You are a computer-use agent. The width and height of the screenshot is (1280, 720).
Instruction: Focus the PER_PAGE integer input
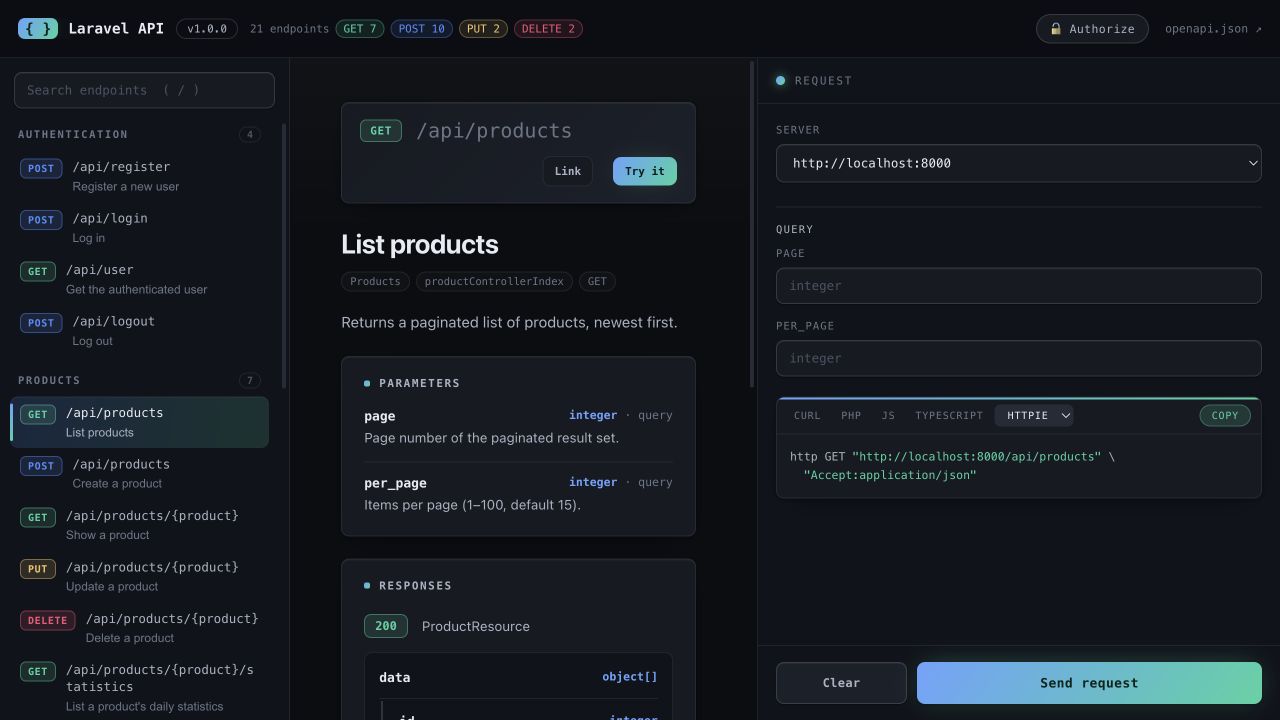[1018, 358]
